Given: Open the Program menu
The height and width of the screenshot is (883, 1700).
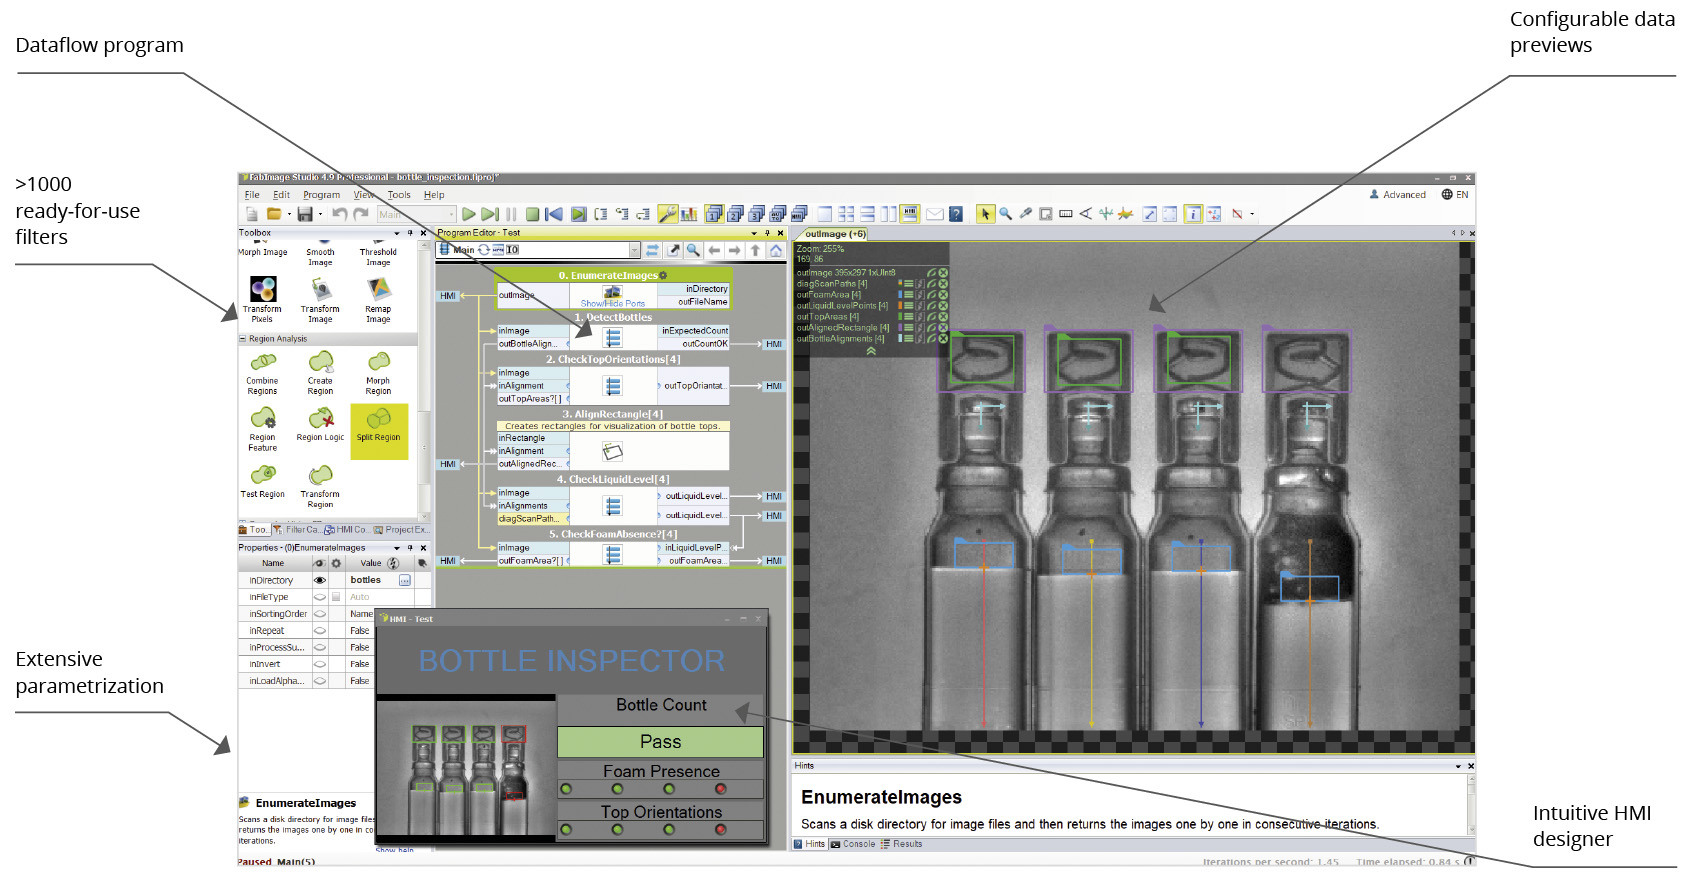Looking at the screenshot, I should [322, 195].
